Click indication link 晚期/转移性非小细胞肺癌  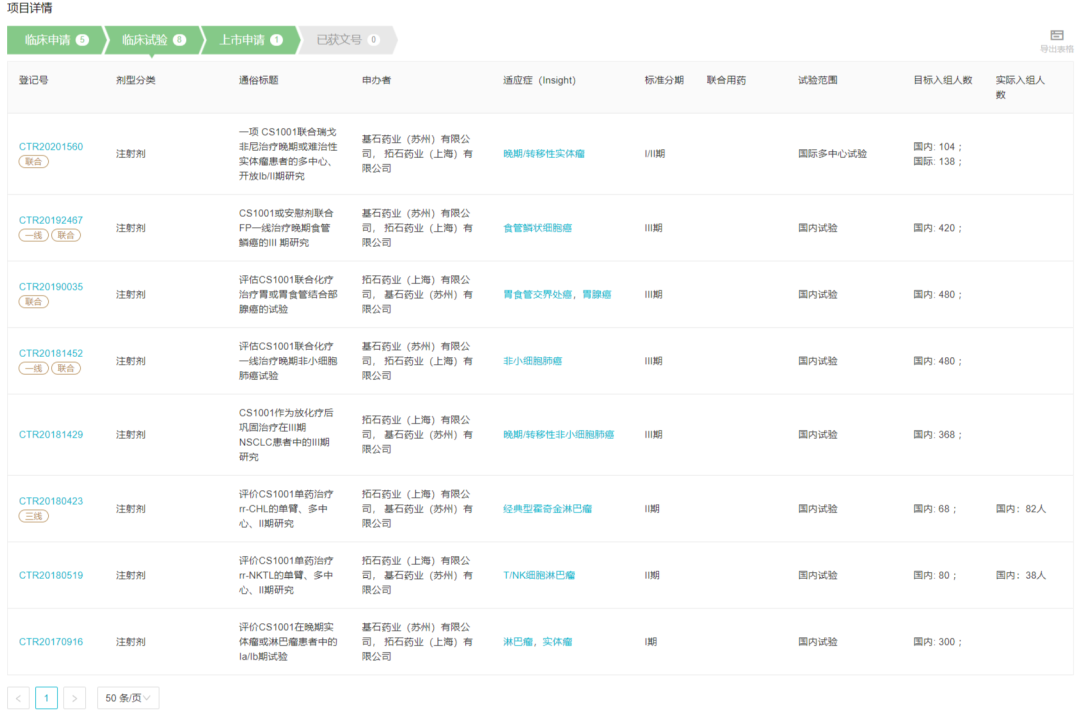559,434
